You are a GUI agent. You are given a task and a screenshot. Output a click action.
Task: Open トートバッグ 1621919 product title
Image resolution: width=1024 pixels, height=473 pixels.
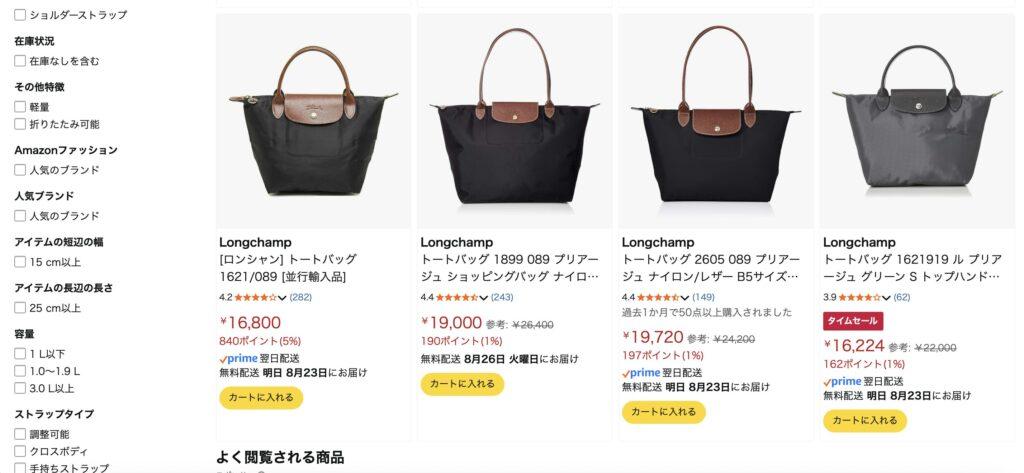pos(912,268)
